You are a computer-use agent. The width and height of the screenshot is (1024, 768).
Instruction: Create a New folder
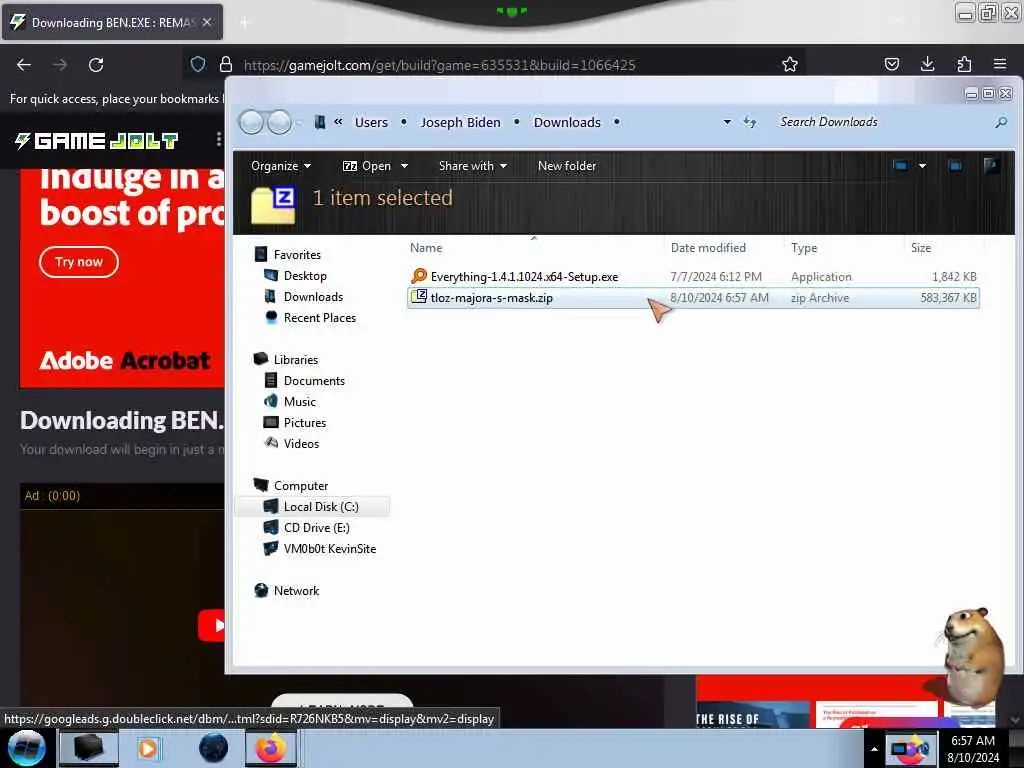click(x=567, y=166)
